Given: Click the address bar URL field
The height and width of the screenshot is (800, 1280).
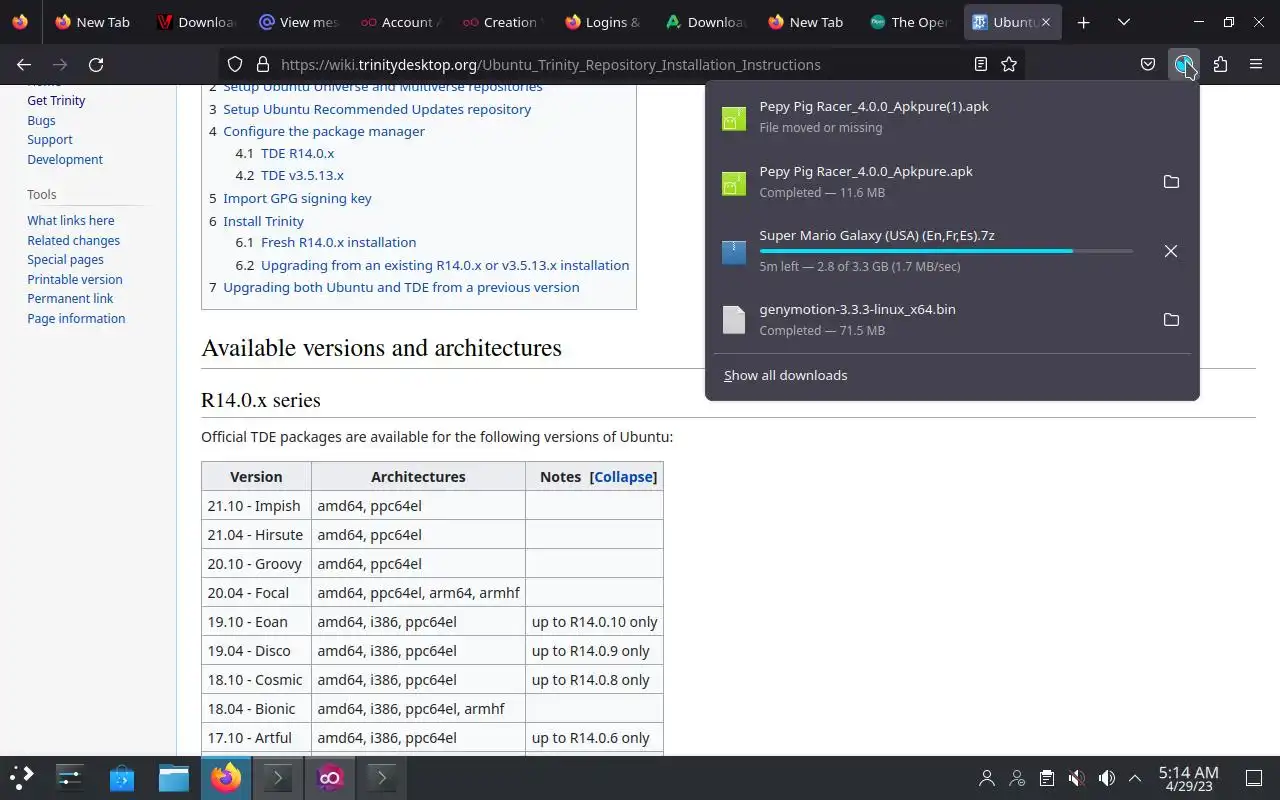Looking at the screenshot, I should pos(620,64).
